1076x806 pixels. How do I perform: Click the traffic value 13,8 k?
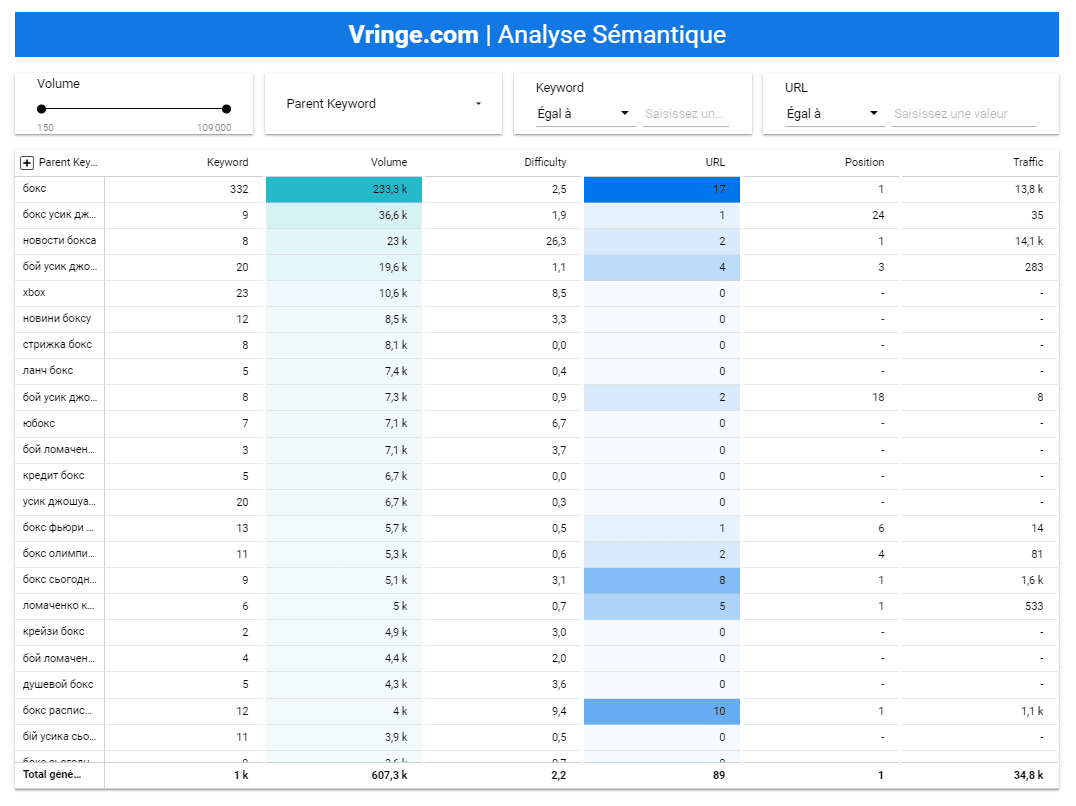pos(1029,189)
